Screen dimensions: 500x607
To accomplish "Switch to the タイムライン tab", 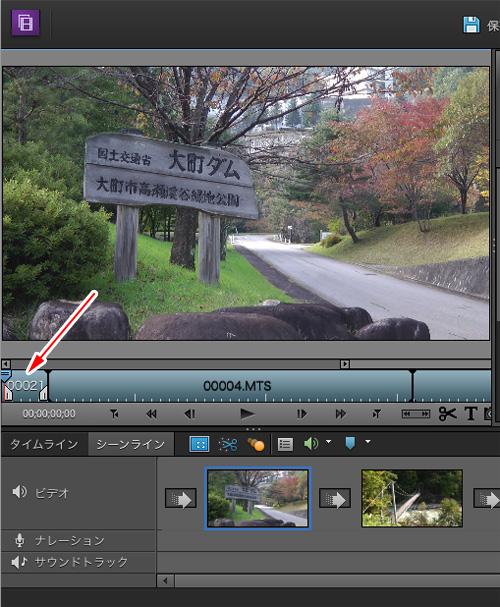I will click(44, 444).
